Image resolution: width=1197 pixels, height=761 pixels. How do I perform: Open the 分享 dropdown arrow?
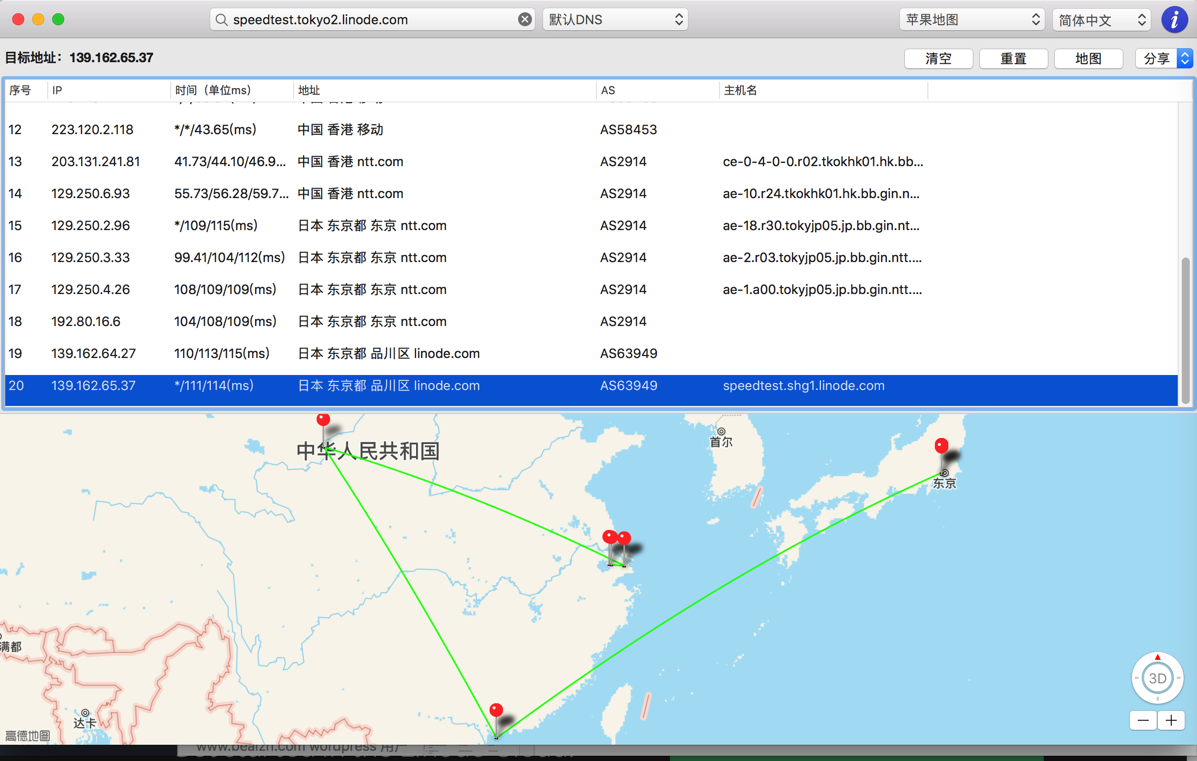tap(1185, 59)
